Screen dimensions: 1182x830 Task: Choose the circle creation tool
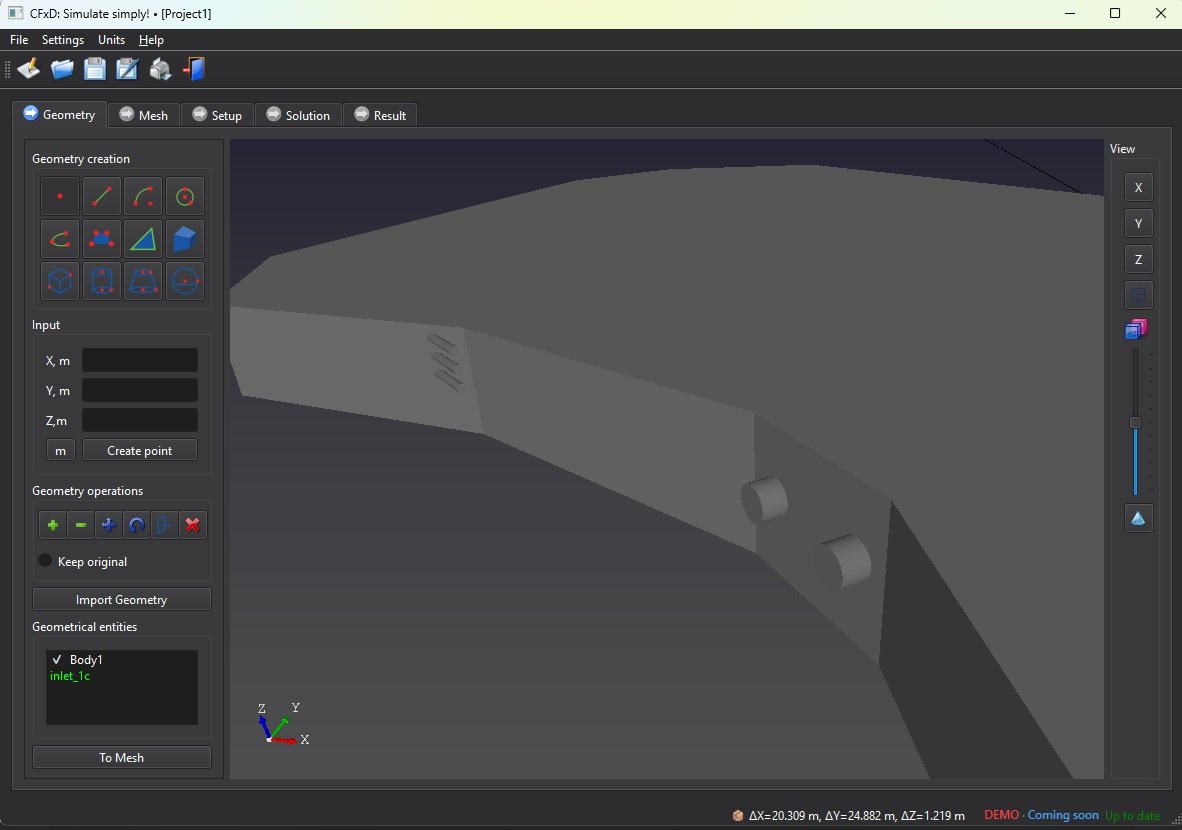tap(185, 196)
